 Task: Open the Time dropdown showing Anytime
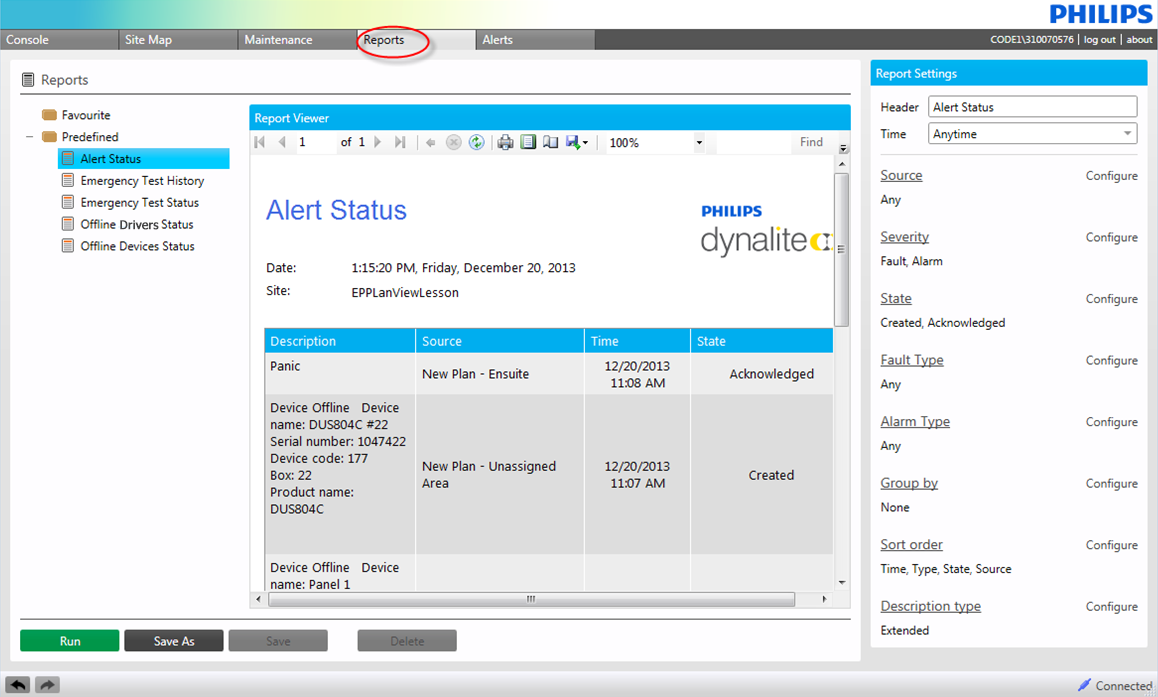(x=1032, y=134)
